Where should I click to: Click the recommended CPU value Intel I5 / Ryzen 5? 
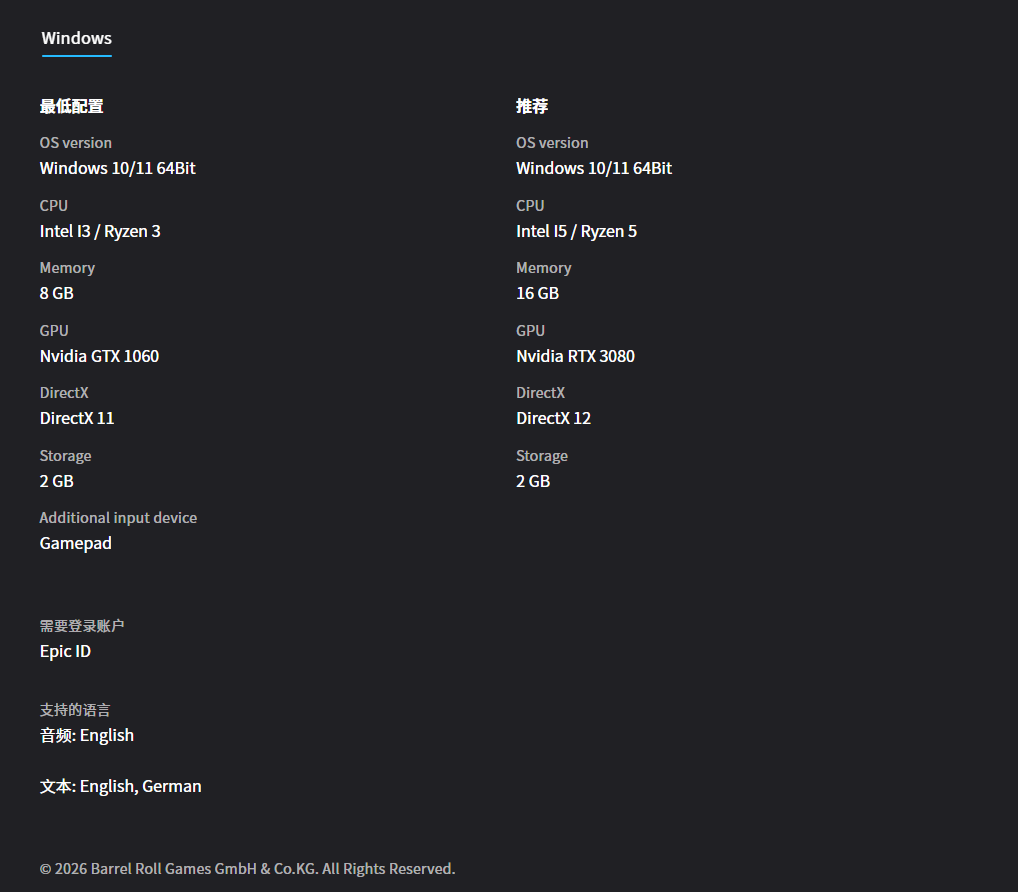pyautogui.click(x=576, y=231)
